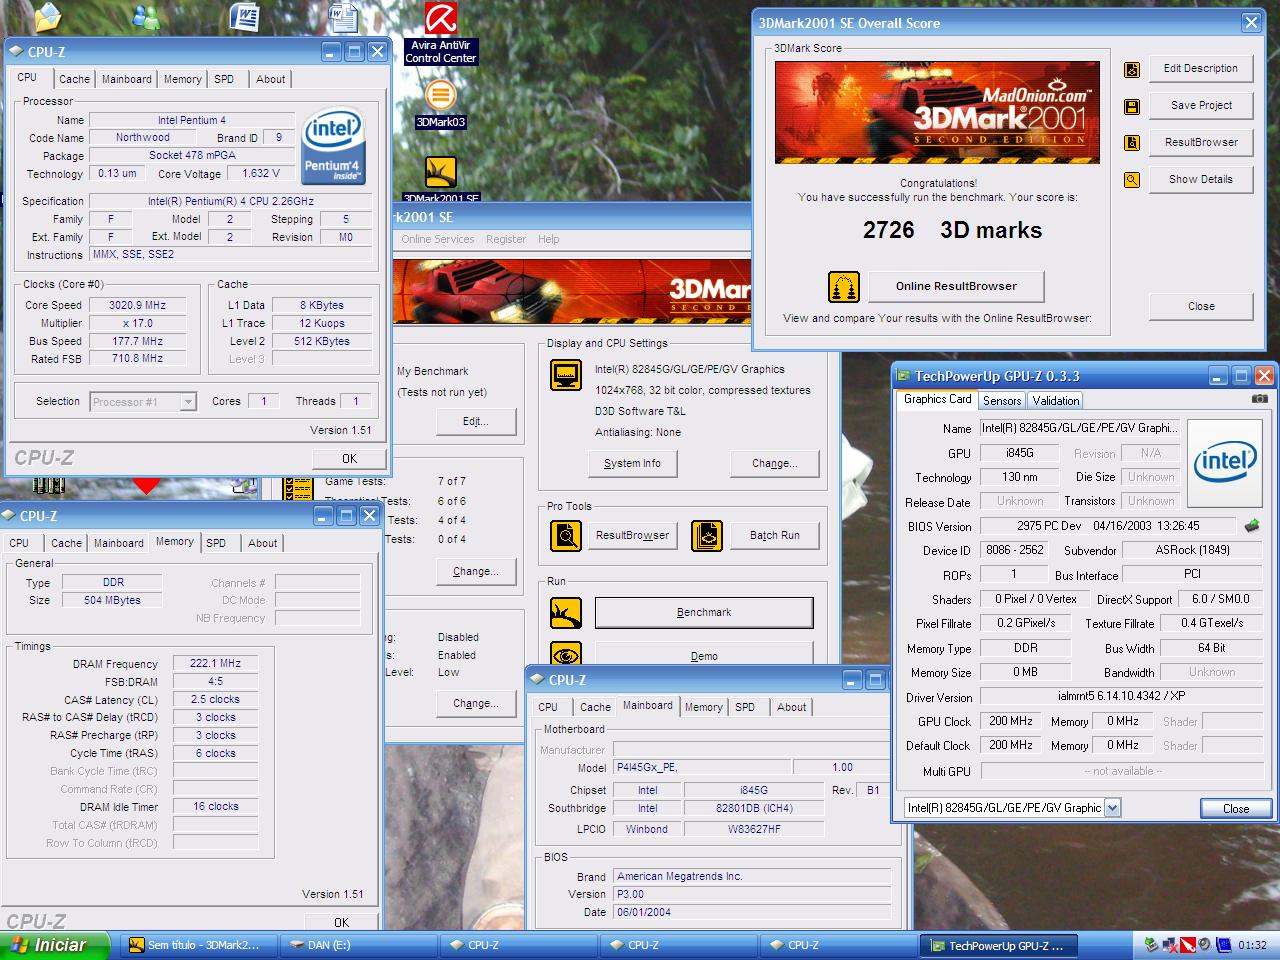Click Change in Display and CPU Settings

coord(775,463)
